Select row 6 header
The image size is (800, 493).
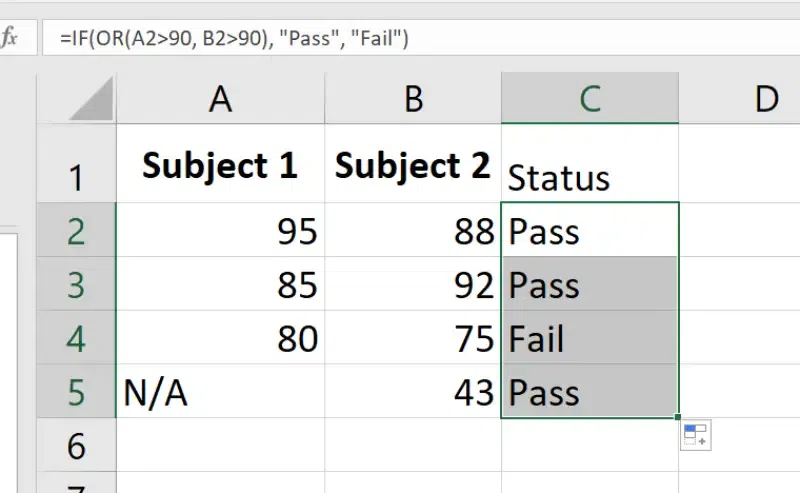pyautogui.click(x=76, y=445)
